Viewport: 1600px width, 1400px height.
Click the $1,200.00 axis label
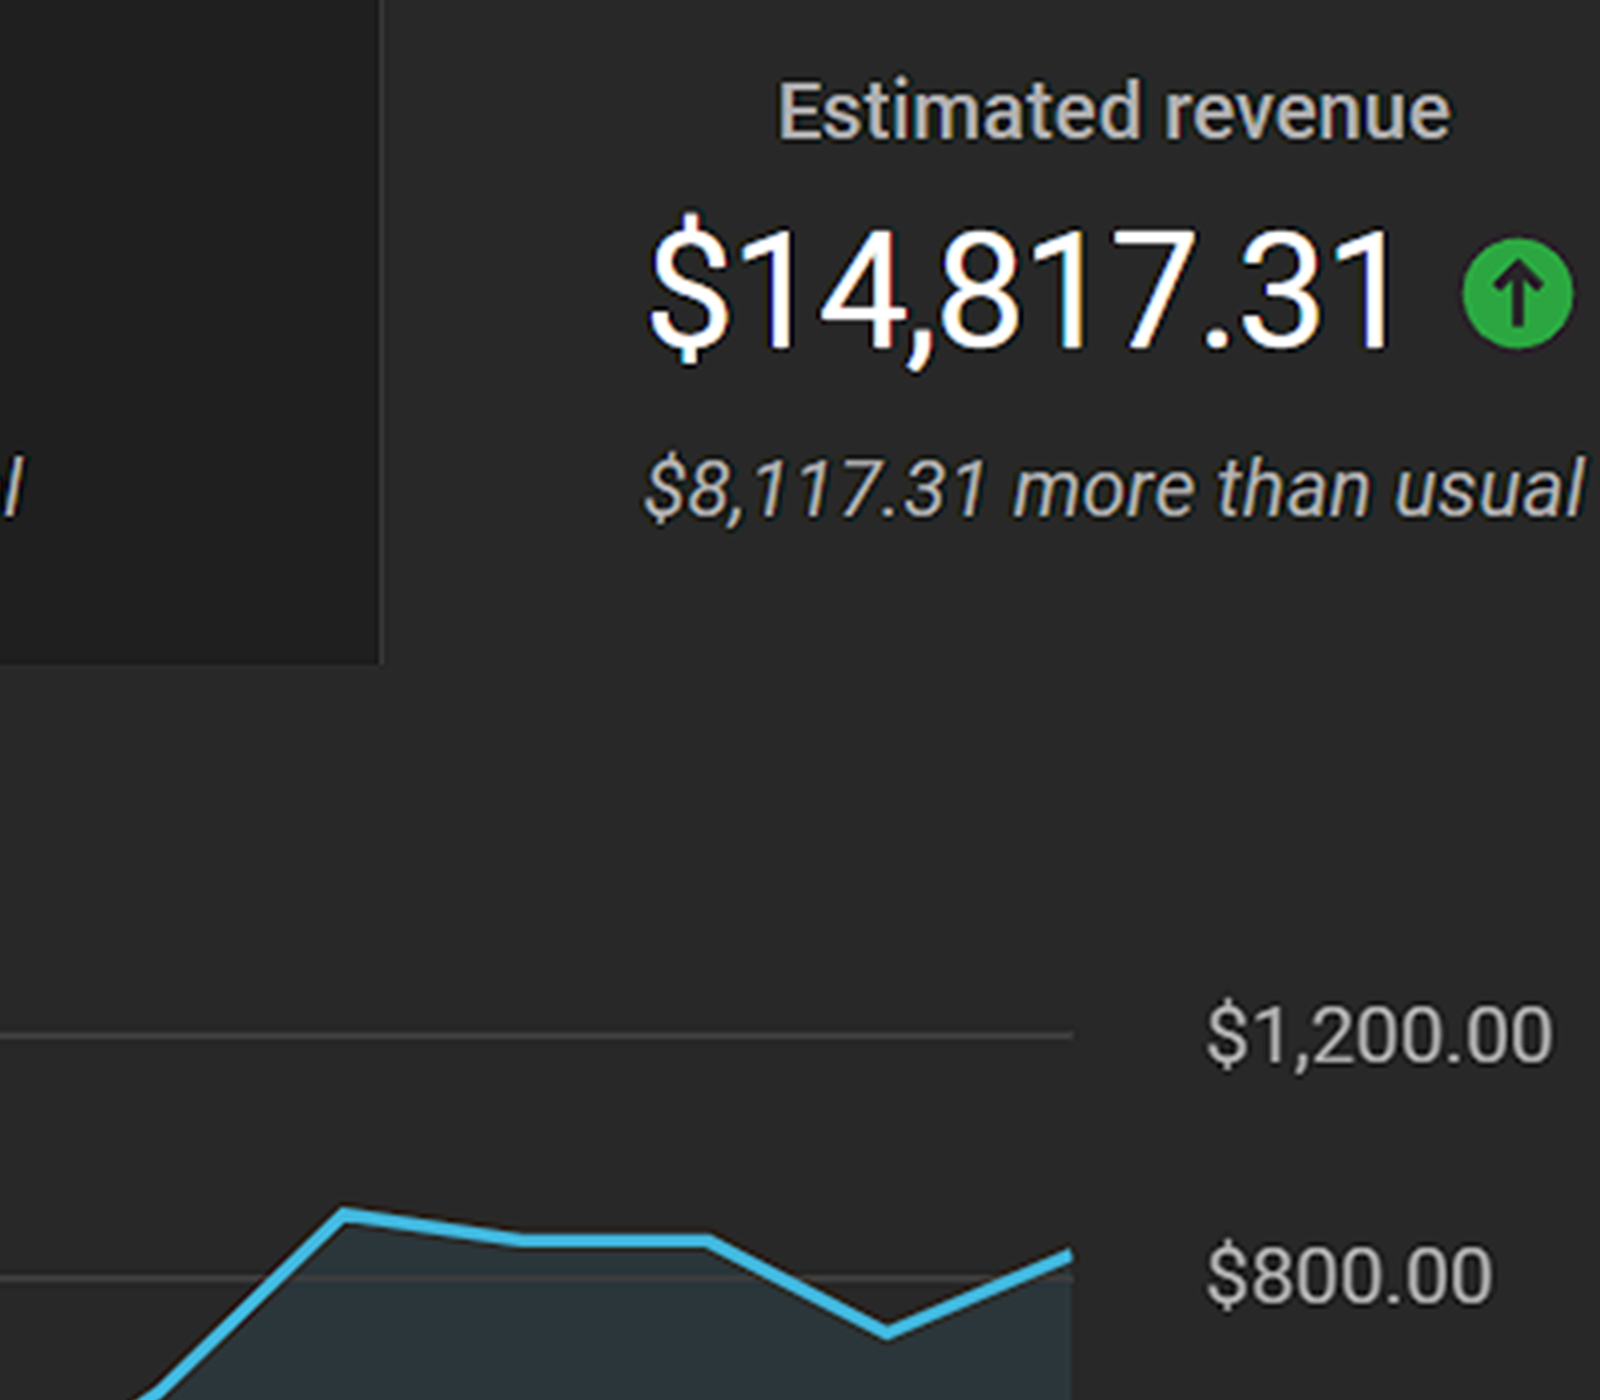1379,1036
